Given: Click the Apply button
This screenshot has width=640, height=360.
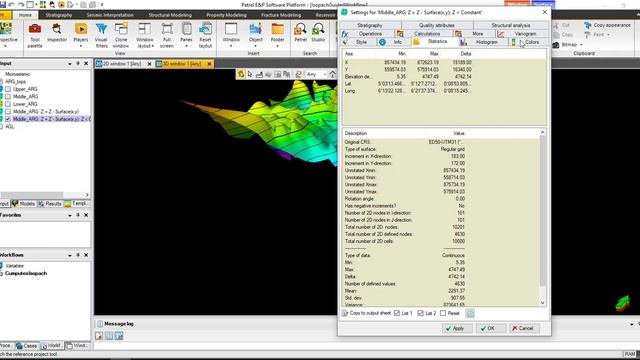Looking at the screenshot, I should [x=457, y=328].
